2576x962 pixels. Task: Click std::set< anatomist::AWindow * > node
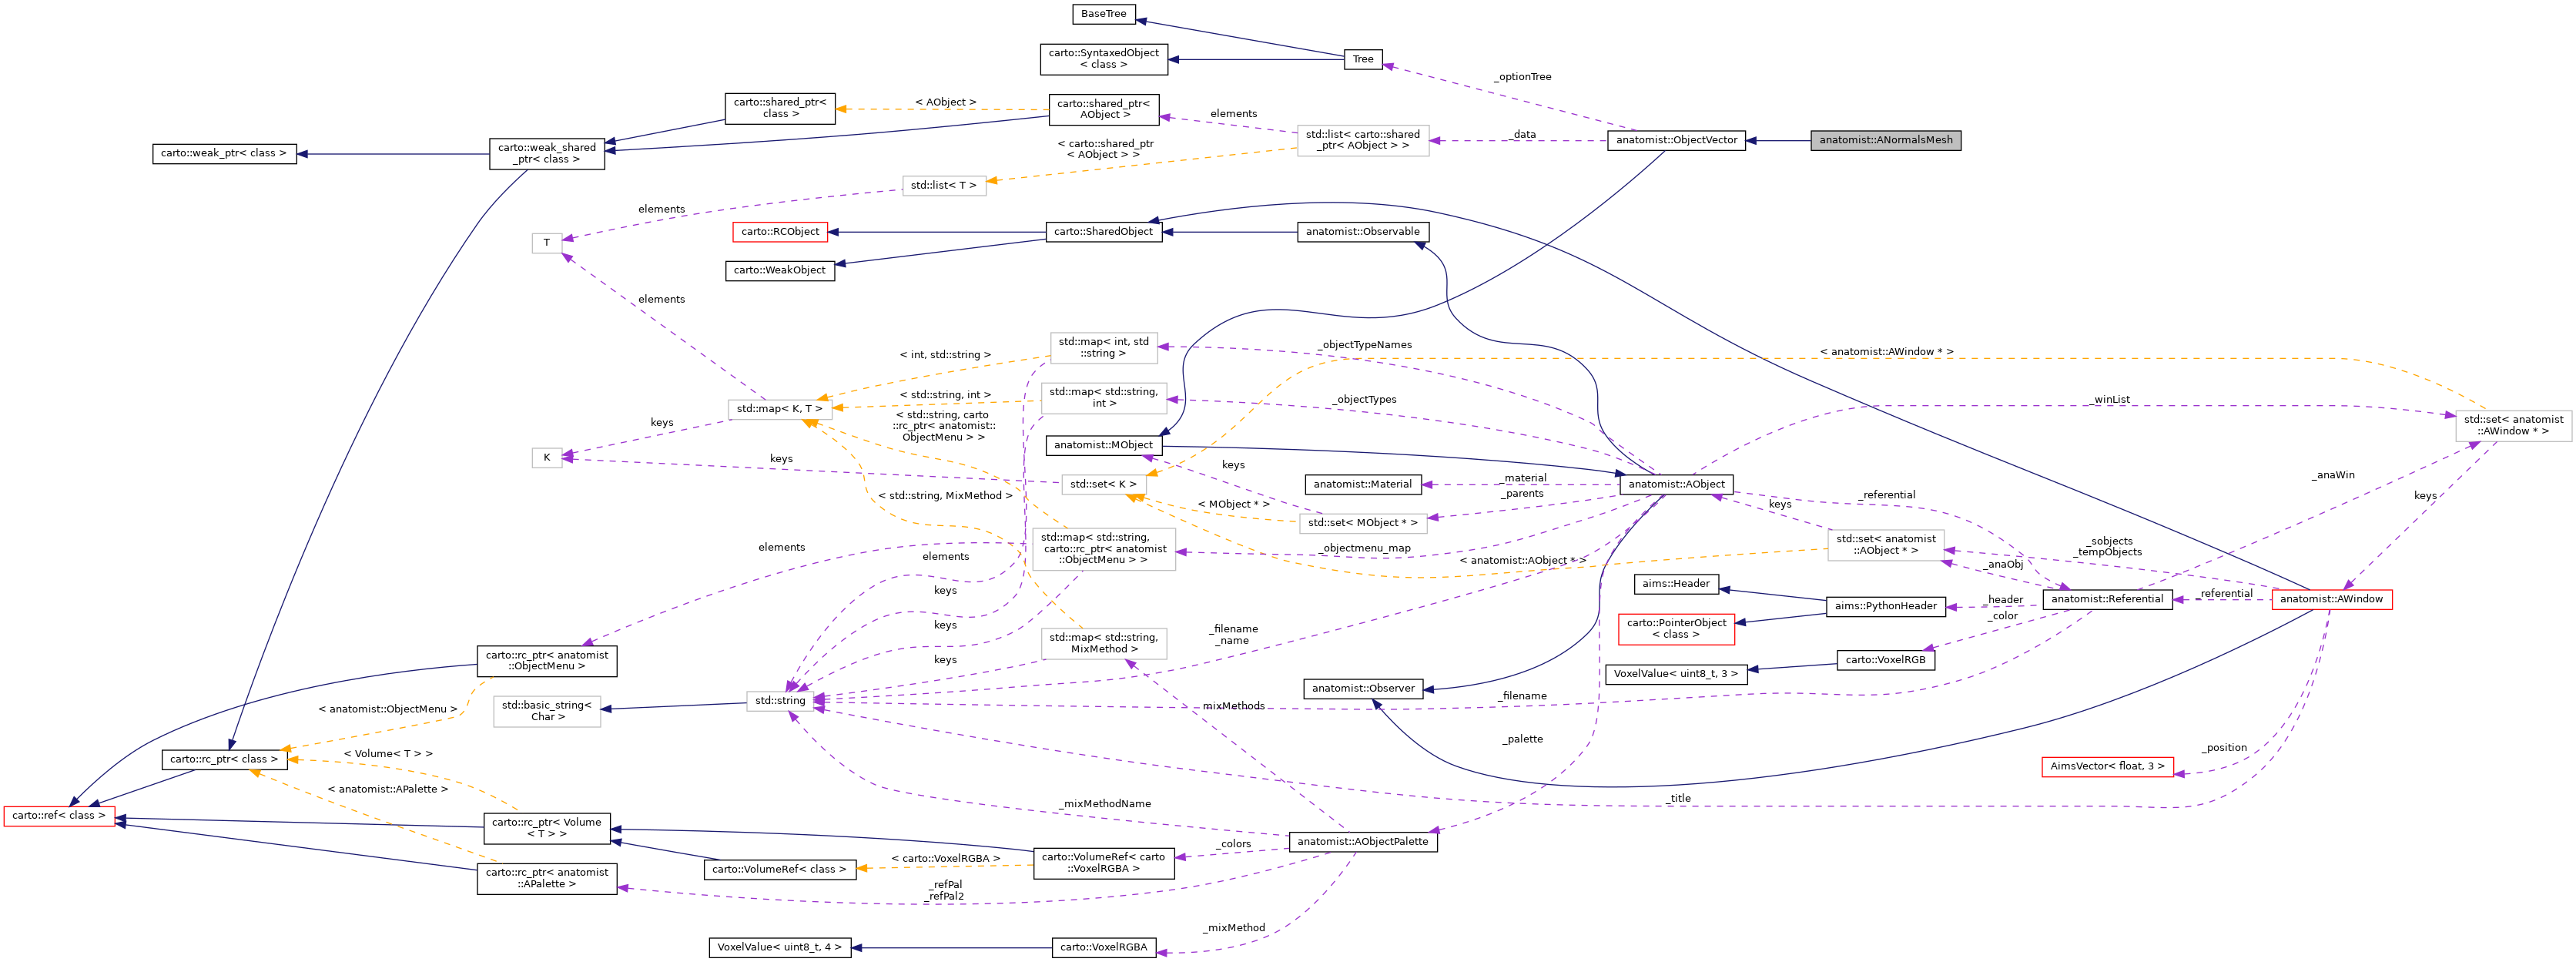click(2513, 426)
